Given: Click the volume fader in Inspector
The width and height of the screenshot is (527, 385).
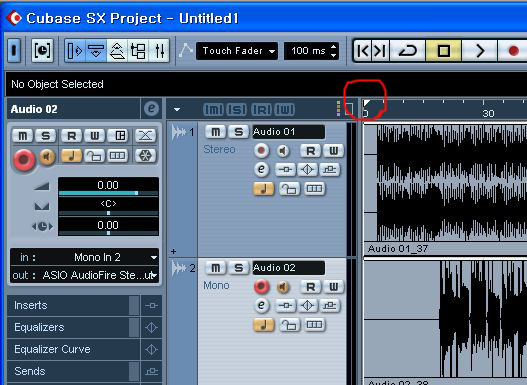Looking at the screenshot, I should (x=108, y=193).
